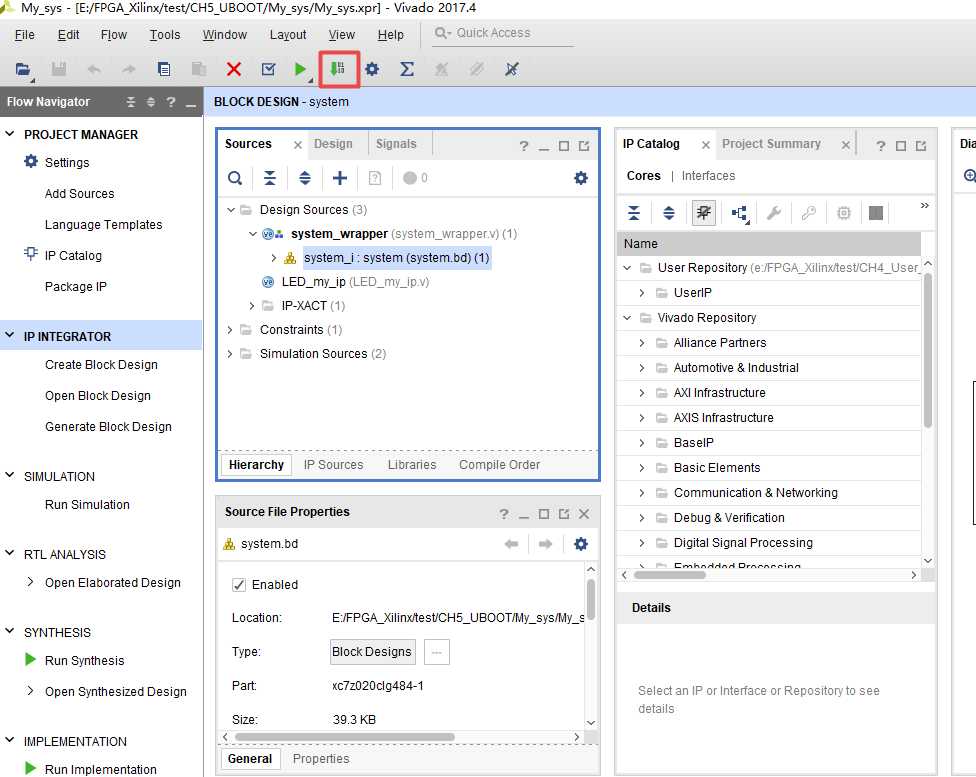Viewport: 976px width, 777px height.
Task: Click the Type browse ellipsis button
Action: pos(437,652)
